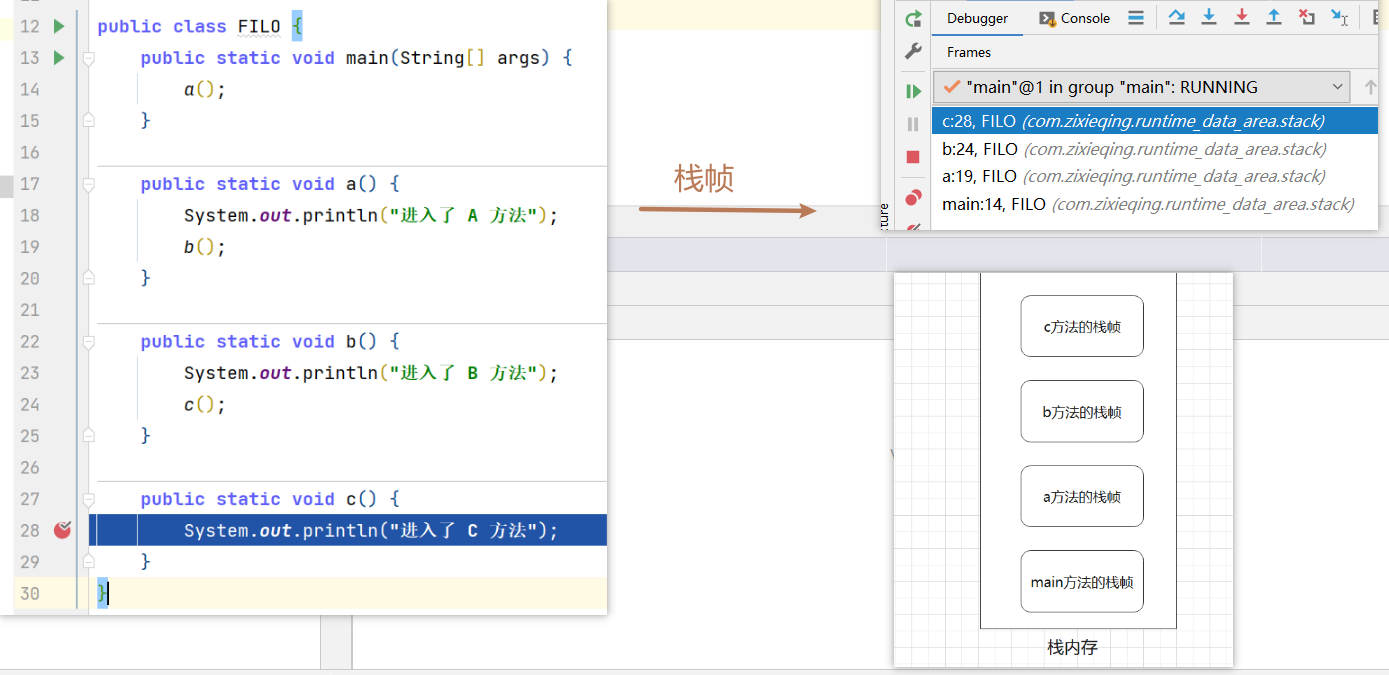Select the "b方法的栈帧" box in diagram
The height and width of the screenshot is (675, 1389).
[x=1082, y=411]
